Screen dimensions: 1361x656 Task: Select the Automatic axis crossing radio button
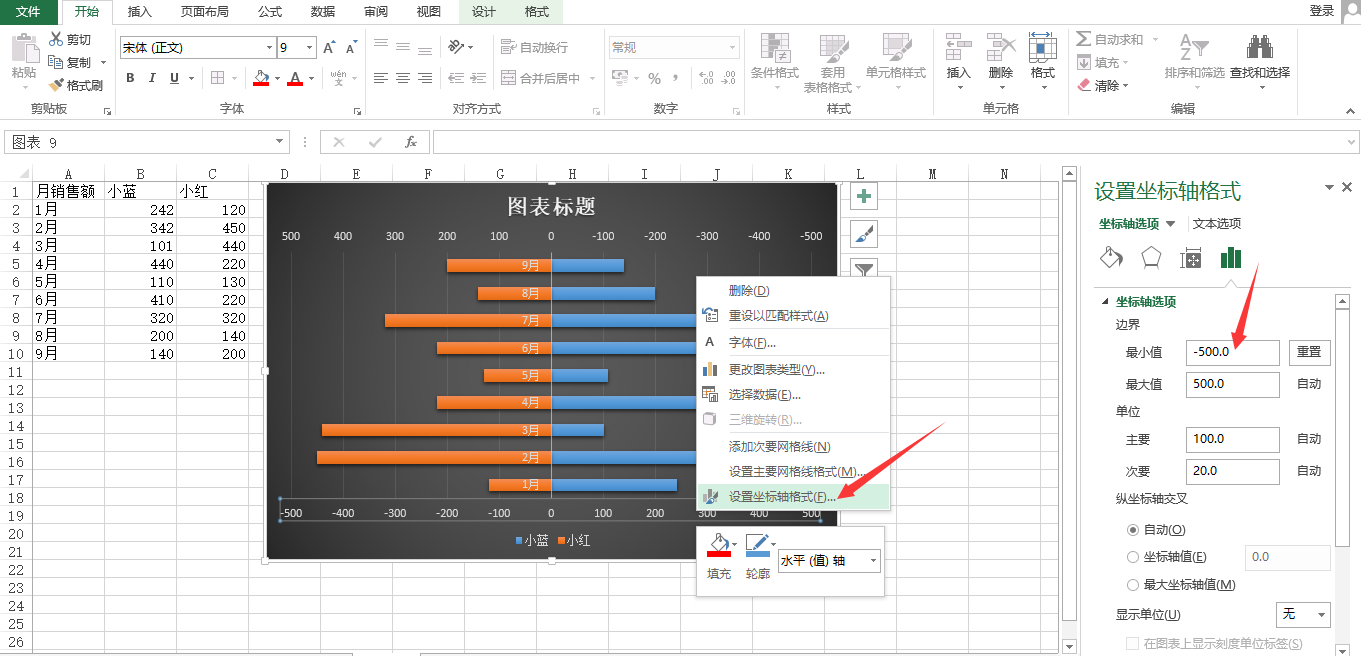pos(1133,530)
